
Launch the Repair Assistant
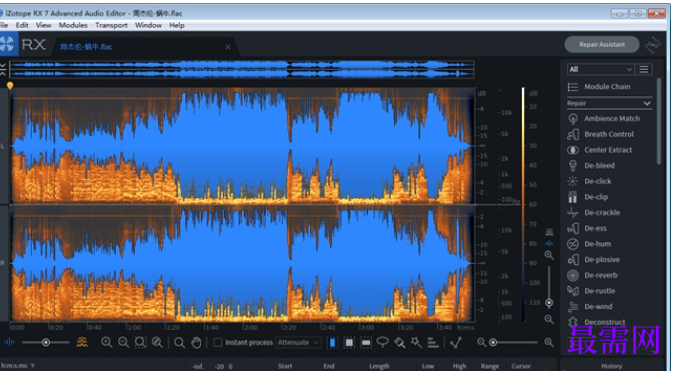coord(602,44)
